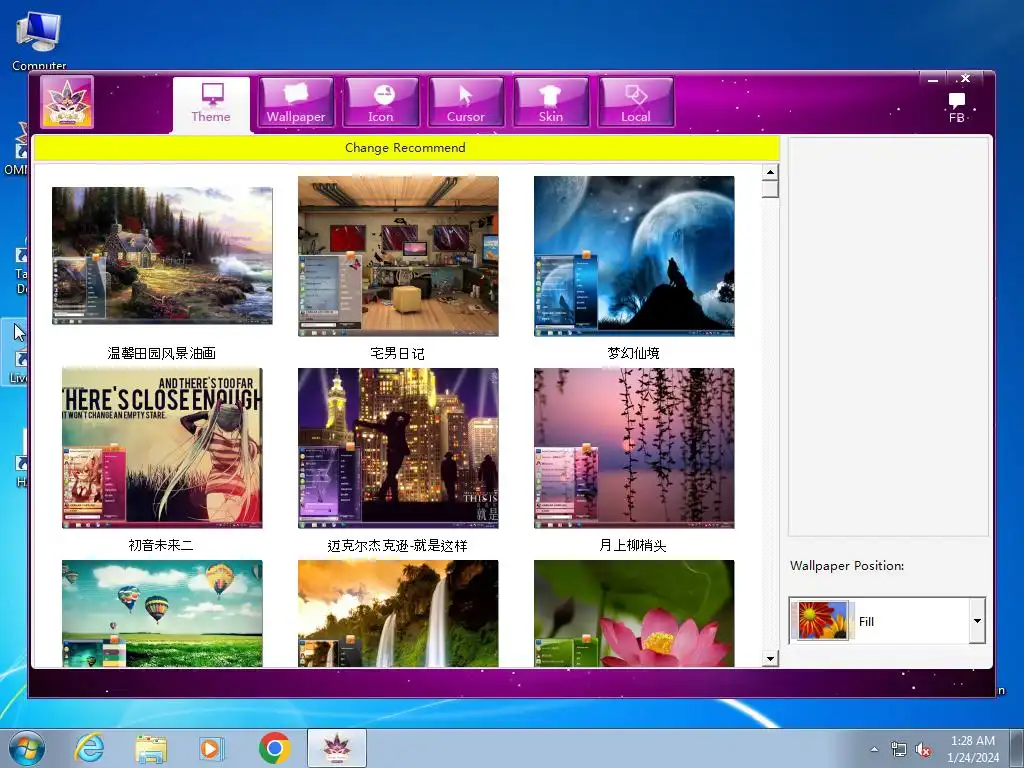Viewport: 1024px width, 768px height.
Task: Select the 梦幻仙境 wolf moon theme thumbnail
Action: pyautogui.click(x=633, y=256)
